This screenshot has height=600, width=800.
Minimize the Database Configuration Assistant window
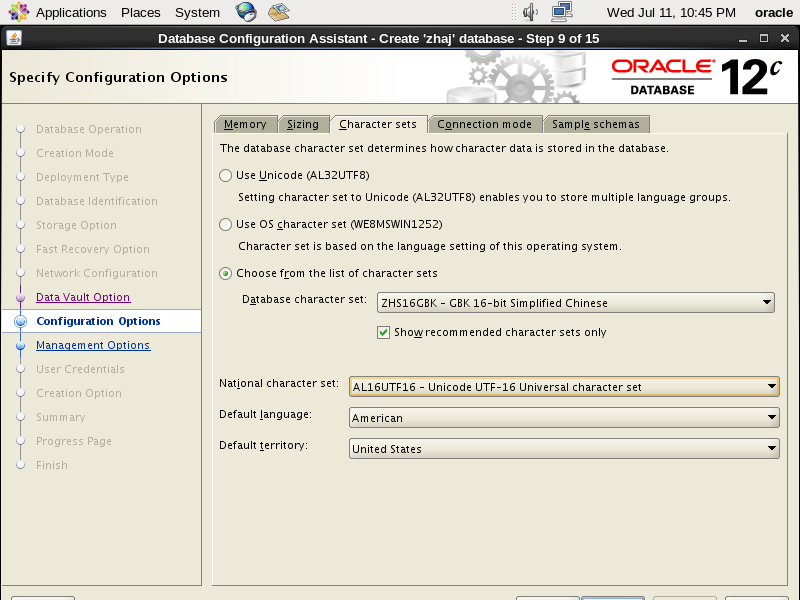click(x=743, y=39)
